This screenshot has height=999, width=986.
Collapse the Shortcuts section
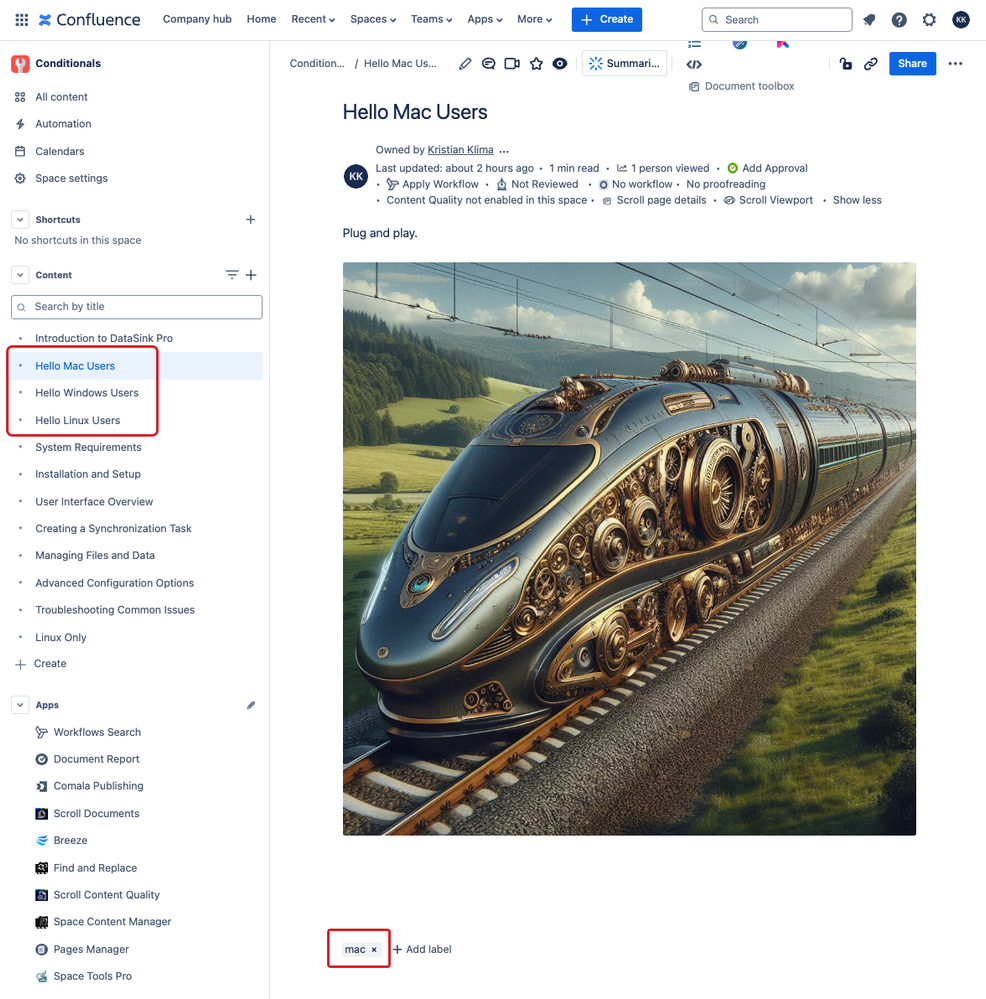pyautogui.click(x=20, y=220)
